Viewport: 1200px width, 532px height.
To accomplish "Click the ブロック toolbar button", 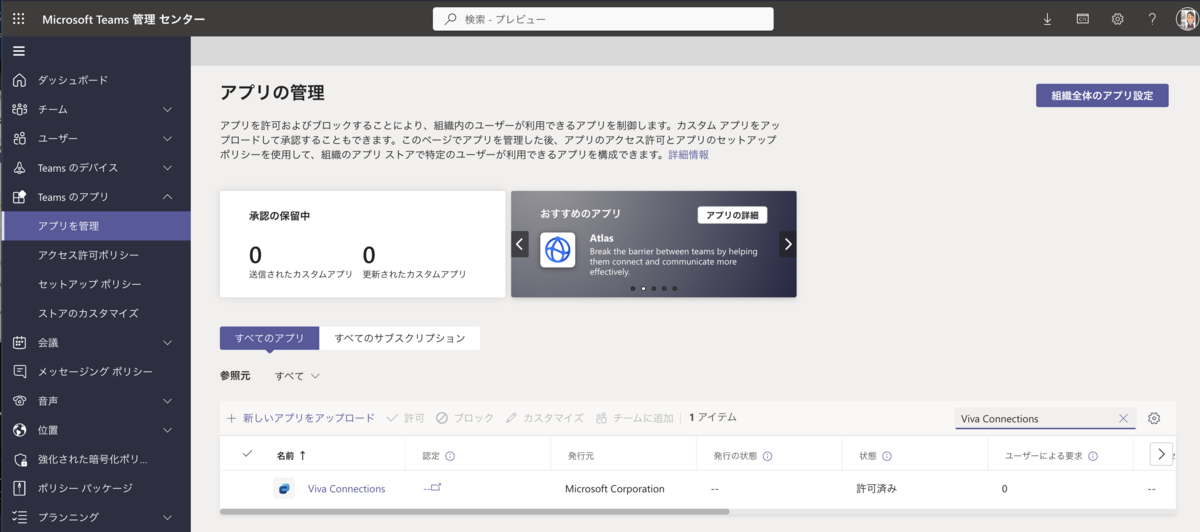I will pos(465,418).
